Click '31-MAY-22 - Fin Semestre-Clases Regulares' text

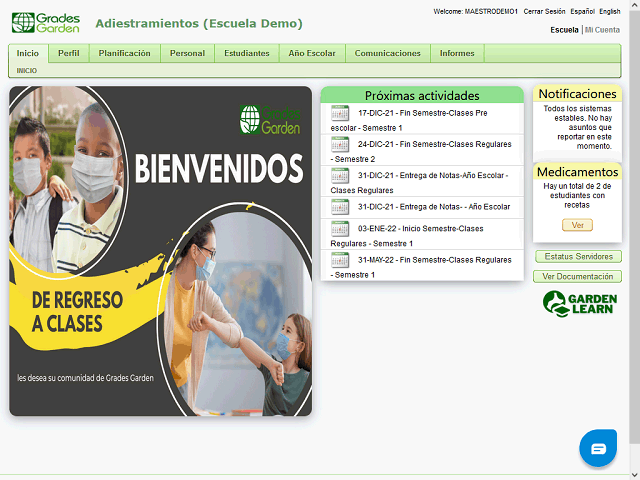434,260
